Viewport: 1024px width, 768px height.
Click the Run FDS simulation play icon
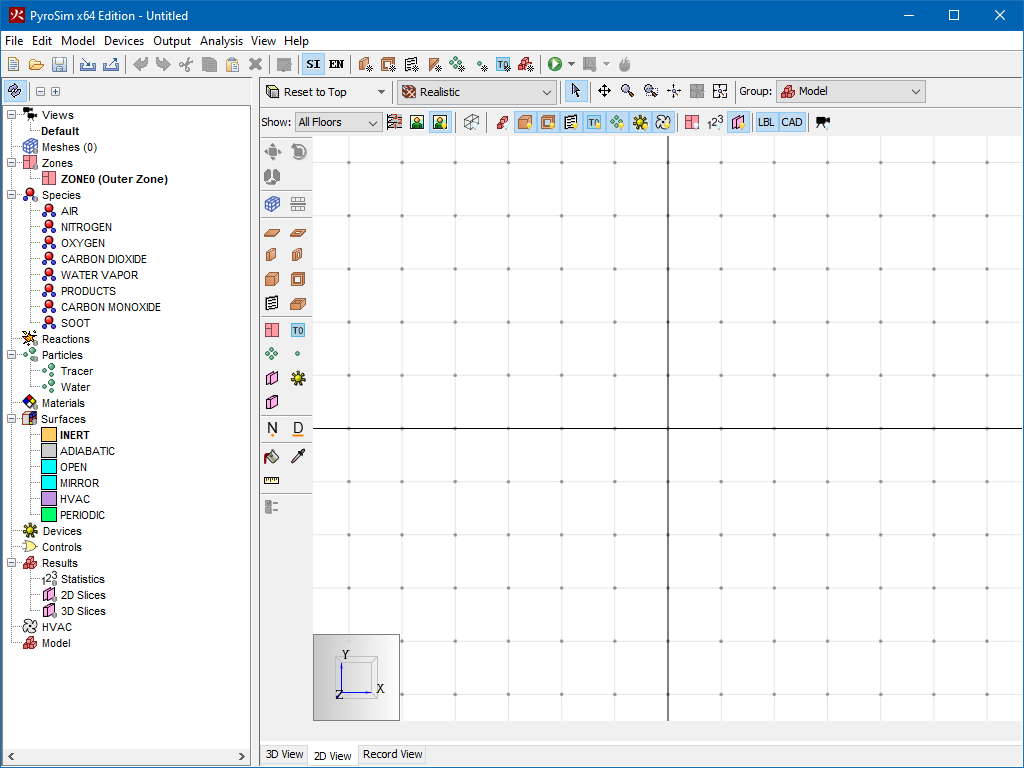(555, 64)
